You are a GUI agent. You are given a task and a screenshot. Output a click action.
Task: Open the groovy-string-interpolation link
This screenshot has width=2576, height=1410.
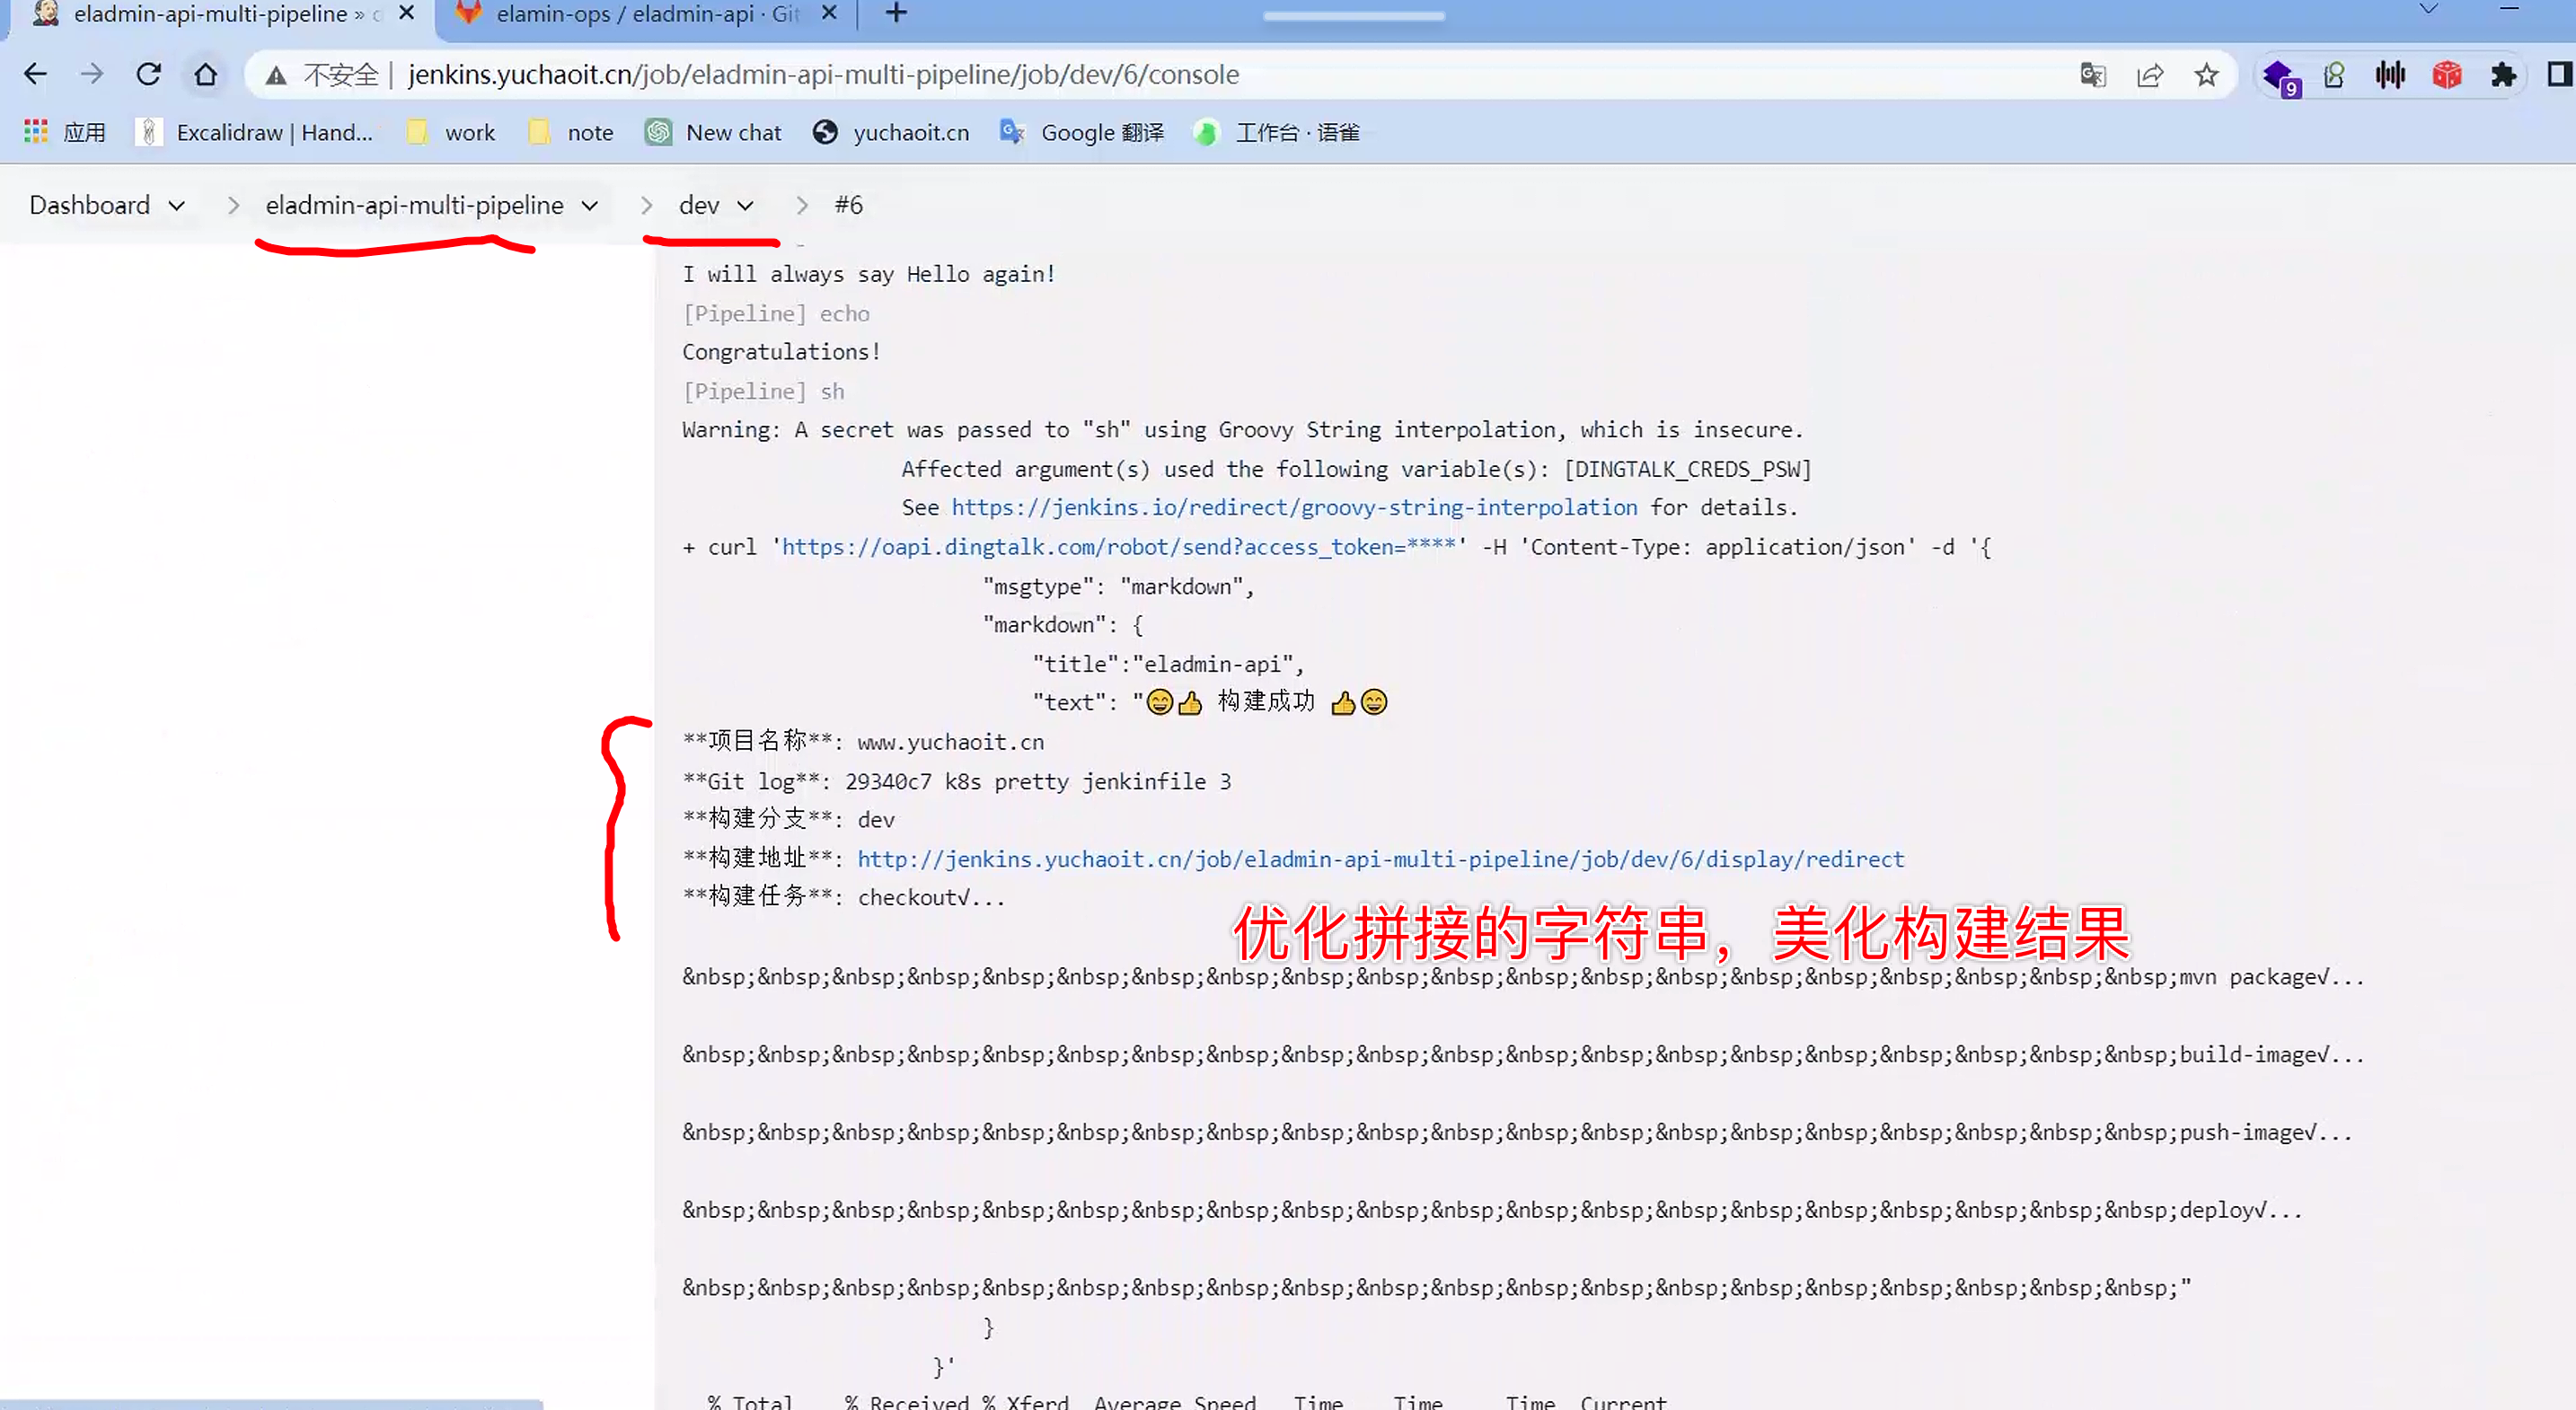(x=1294, y=507)
